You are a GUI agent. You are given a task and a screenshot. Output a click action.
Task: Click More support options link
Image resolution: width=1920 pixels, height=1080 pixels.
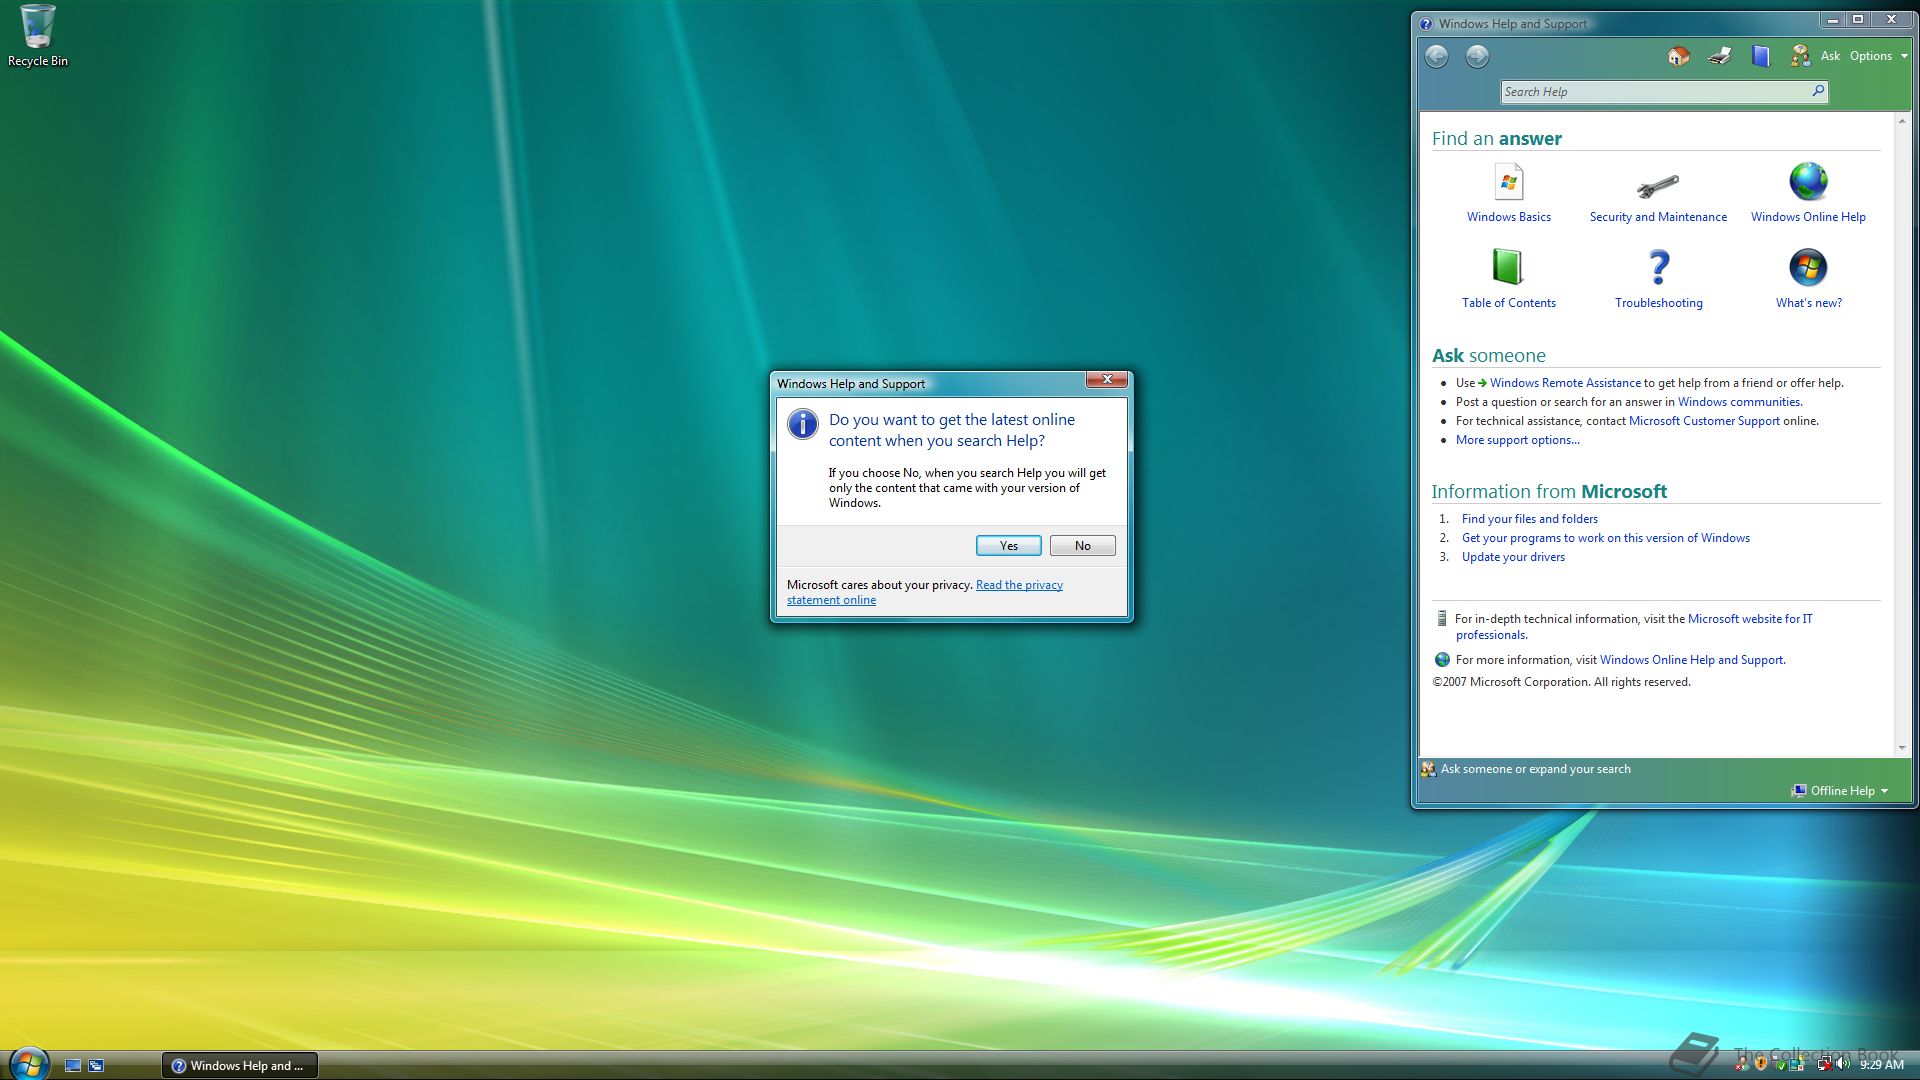coord(1517,440)
